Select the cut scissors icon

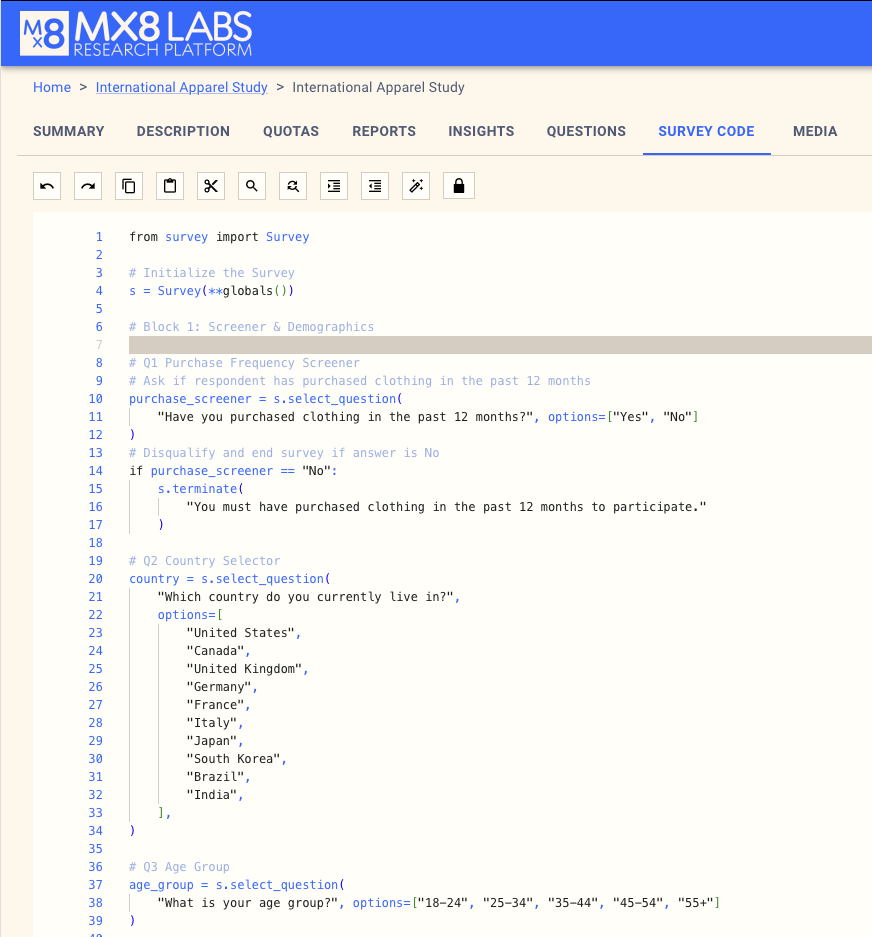pyautogui.click(x=211, y=186)
